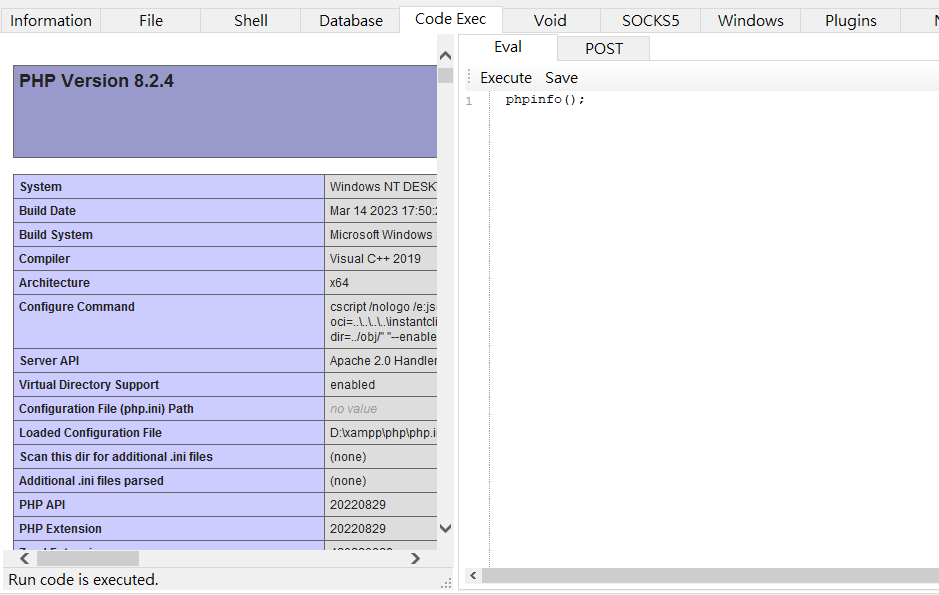Image resolution: width=939 pixels, height=595 pixels.
Task: Click the Execute button
Action: point(506,78)
